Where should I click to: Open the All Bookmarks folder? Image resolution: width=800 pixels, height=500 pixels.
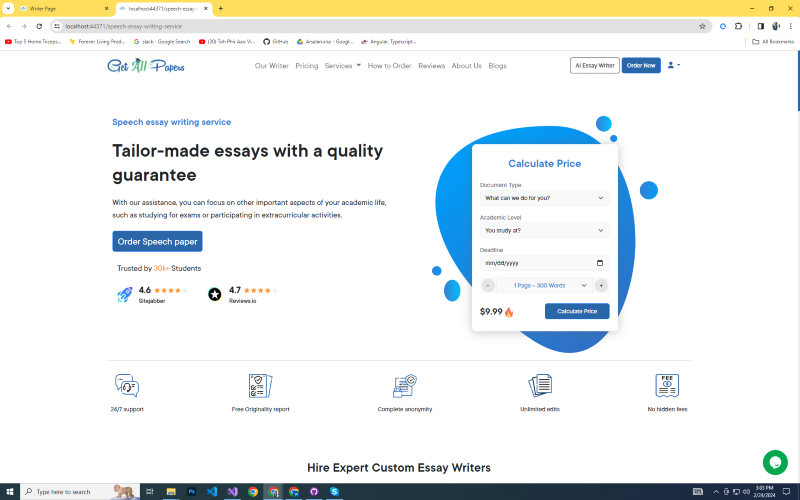pyautogui.click(x=773, y=42)
